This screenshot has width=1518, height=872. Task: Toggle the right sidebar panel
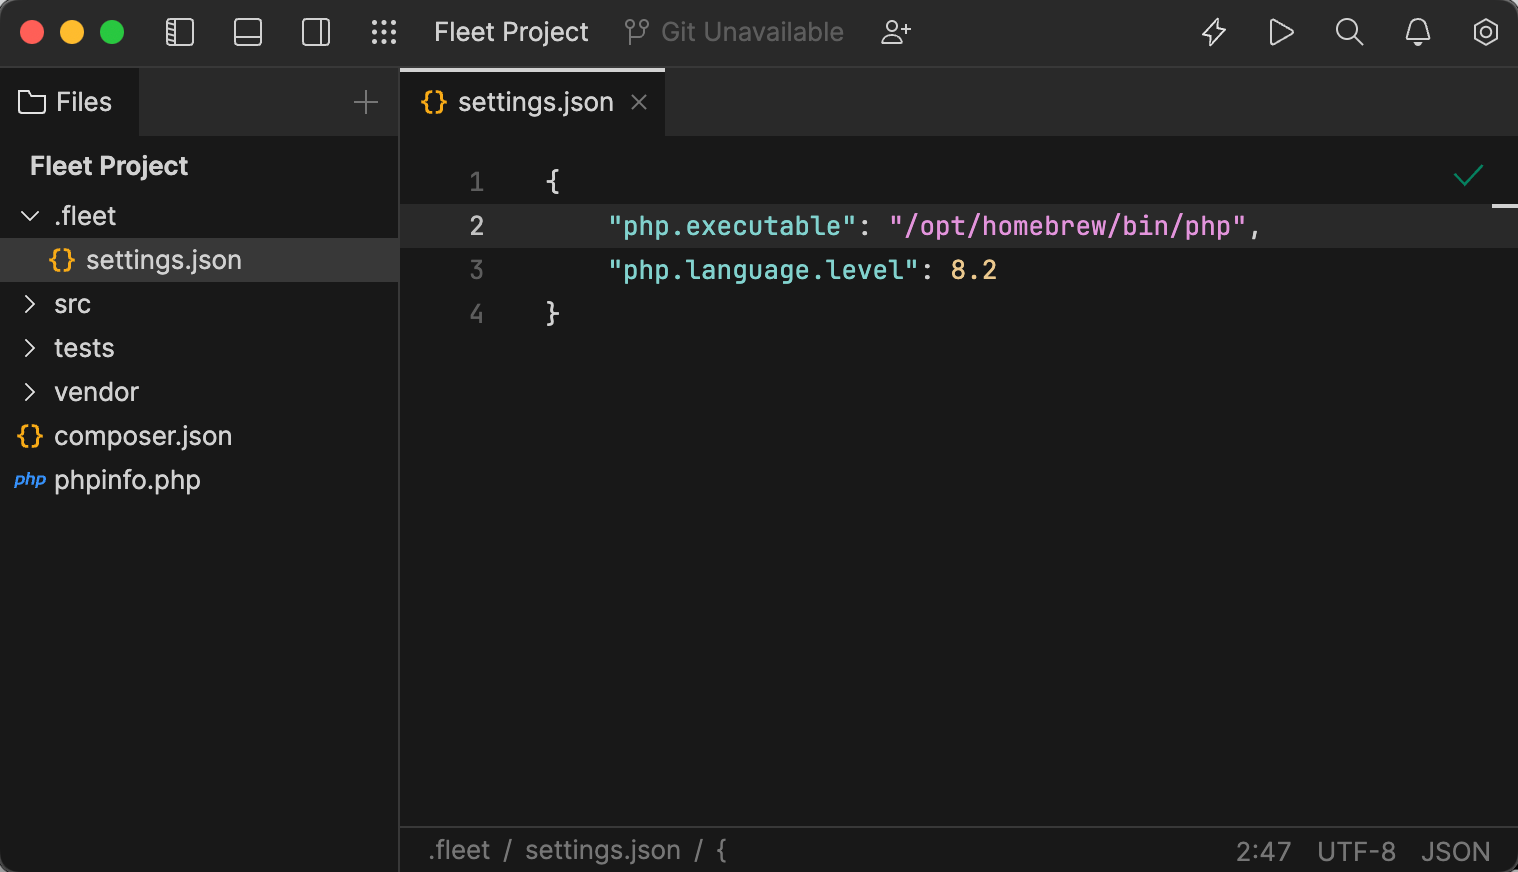316,32
